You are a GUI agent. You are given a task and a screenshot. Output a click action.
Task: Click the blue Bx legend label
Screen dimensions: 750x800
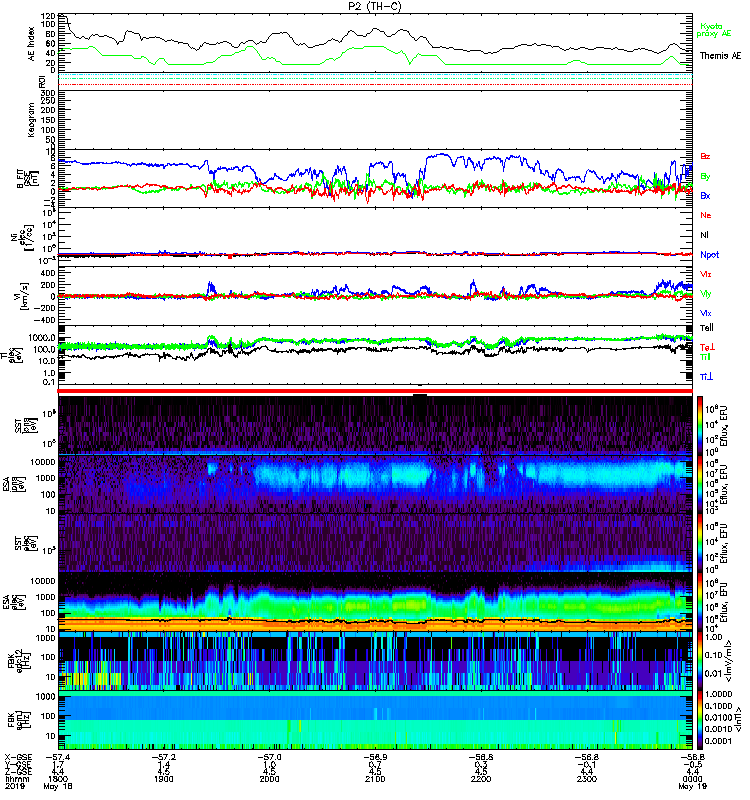pos(705,195)
